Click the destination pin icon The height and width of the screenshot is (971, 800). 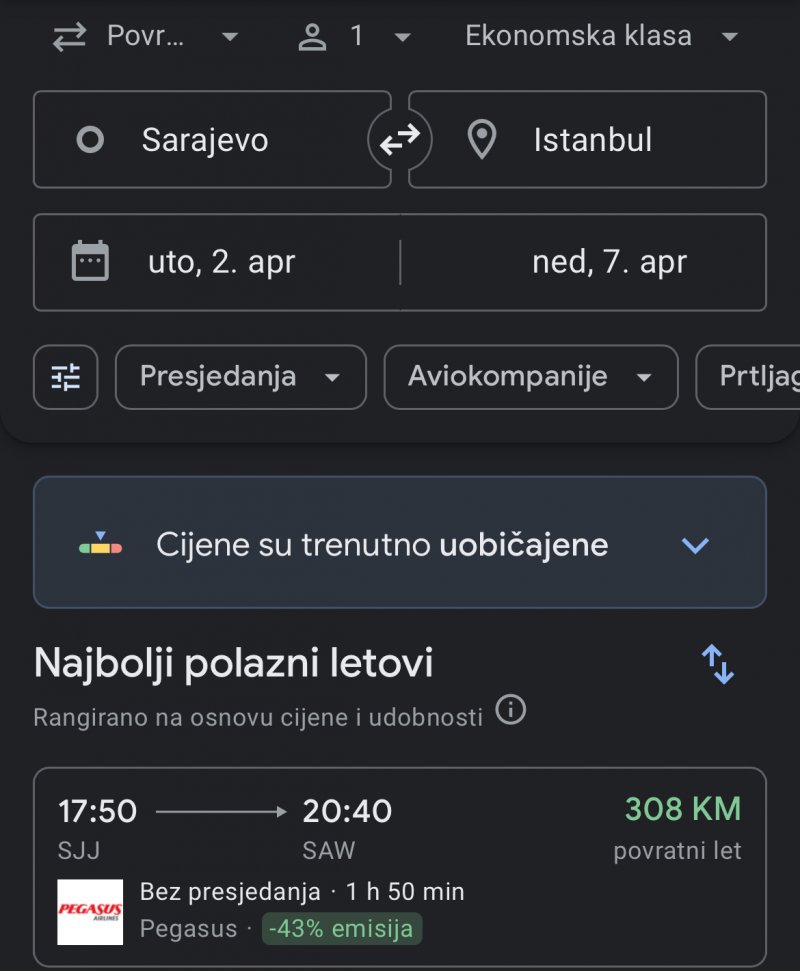(x=482, y=139)
